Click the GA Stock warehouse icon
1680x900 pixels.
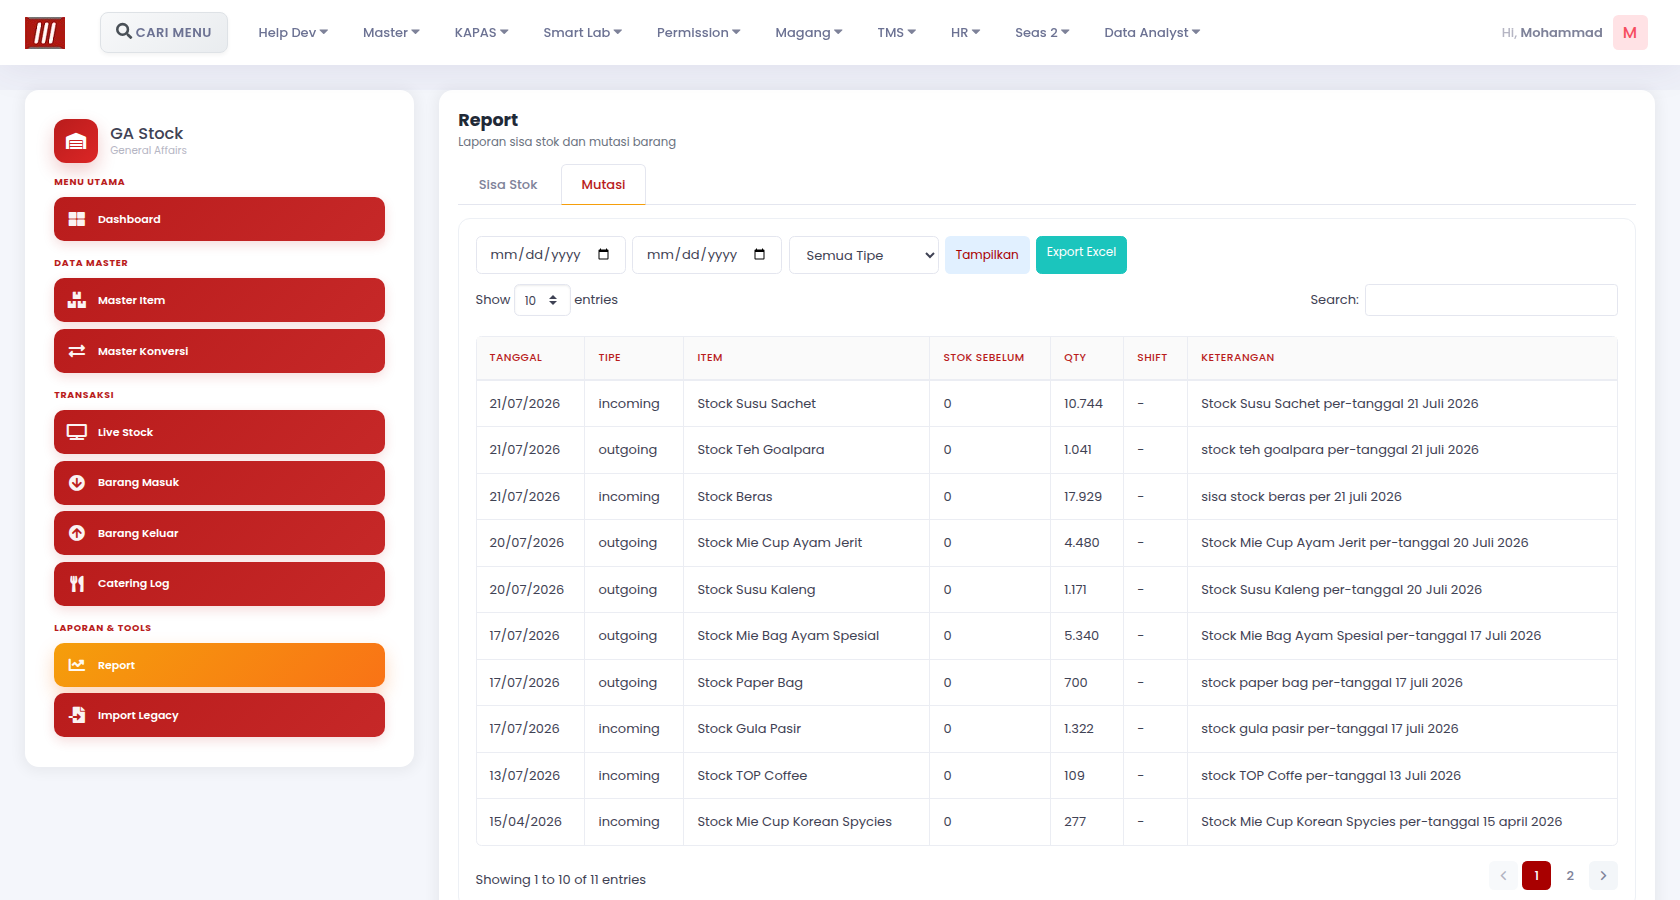click(x=76, y=141)
